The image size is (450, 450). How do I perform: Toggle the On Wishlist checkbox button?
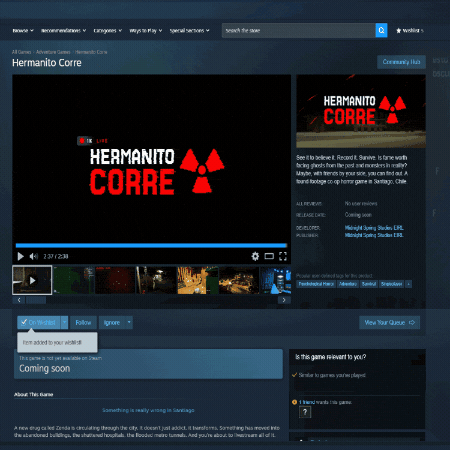point(39,322)
